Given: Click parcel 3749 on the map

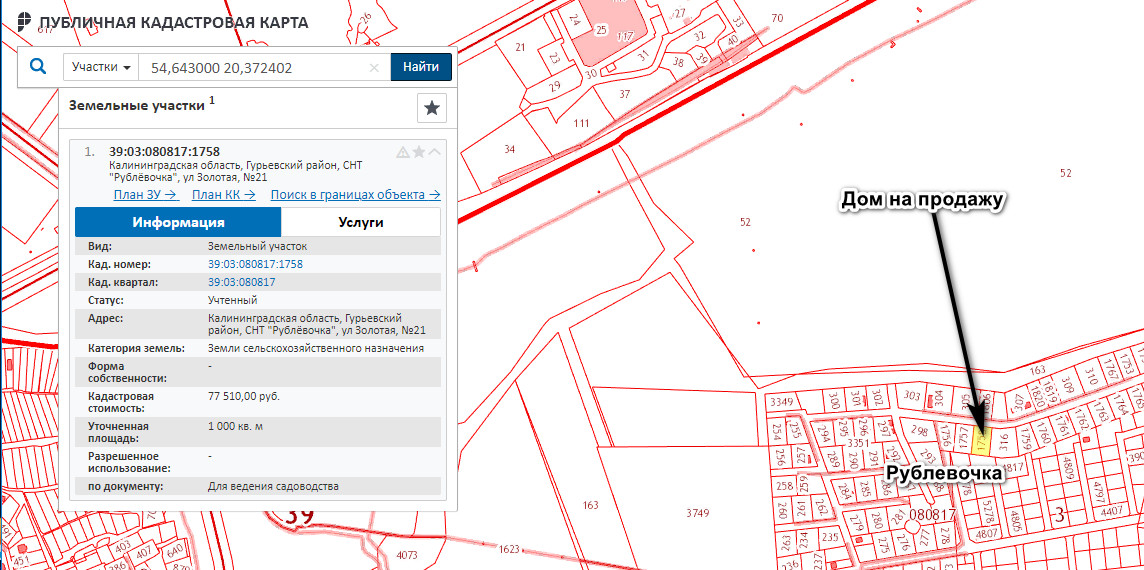Looking at the screenshot, I should (697, 513).
